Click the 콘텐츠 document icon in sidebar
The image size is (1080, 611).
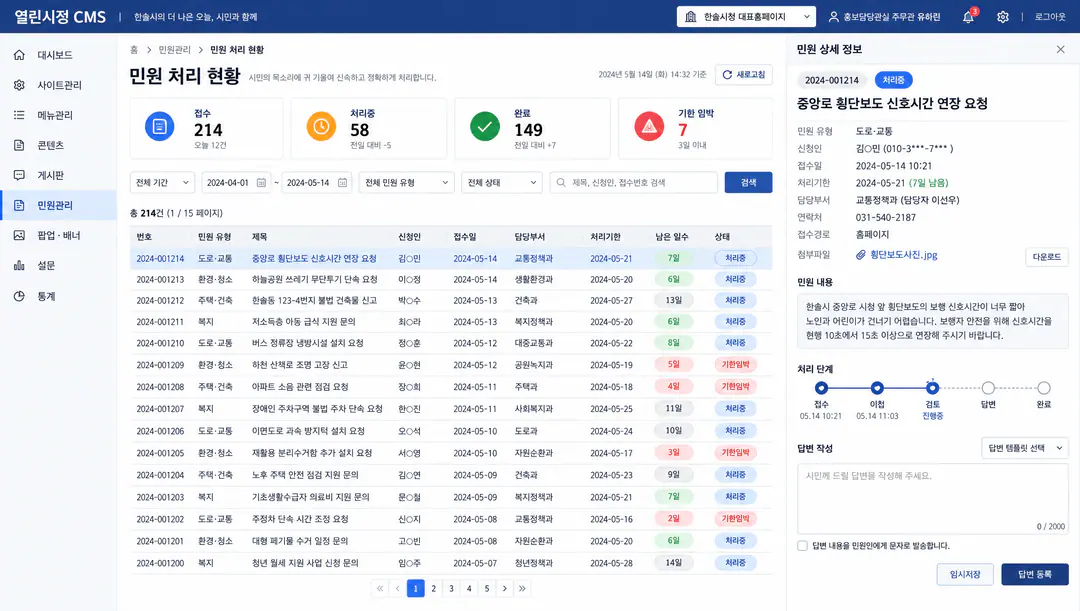click(x=19, y=145)
